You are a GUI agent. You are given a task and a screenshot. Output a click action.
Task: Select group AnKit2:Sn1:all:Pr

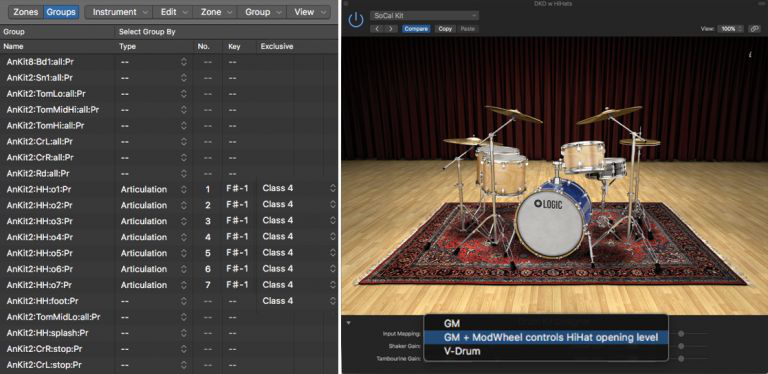pos(40,78)
